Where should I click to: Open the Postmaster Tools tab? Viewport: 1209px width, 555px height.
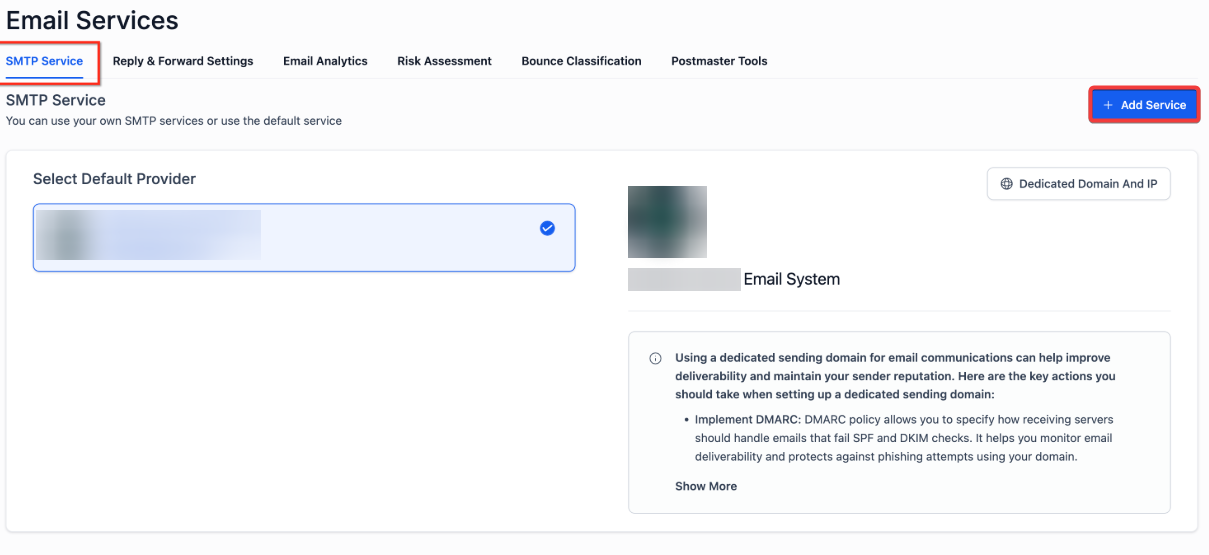click(719, 61)
